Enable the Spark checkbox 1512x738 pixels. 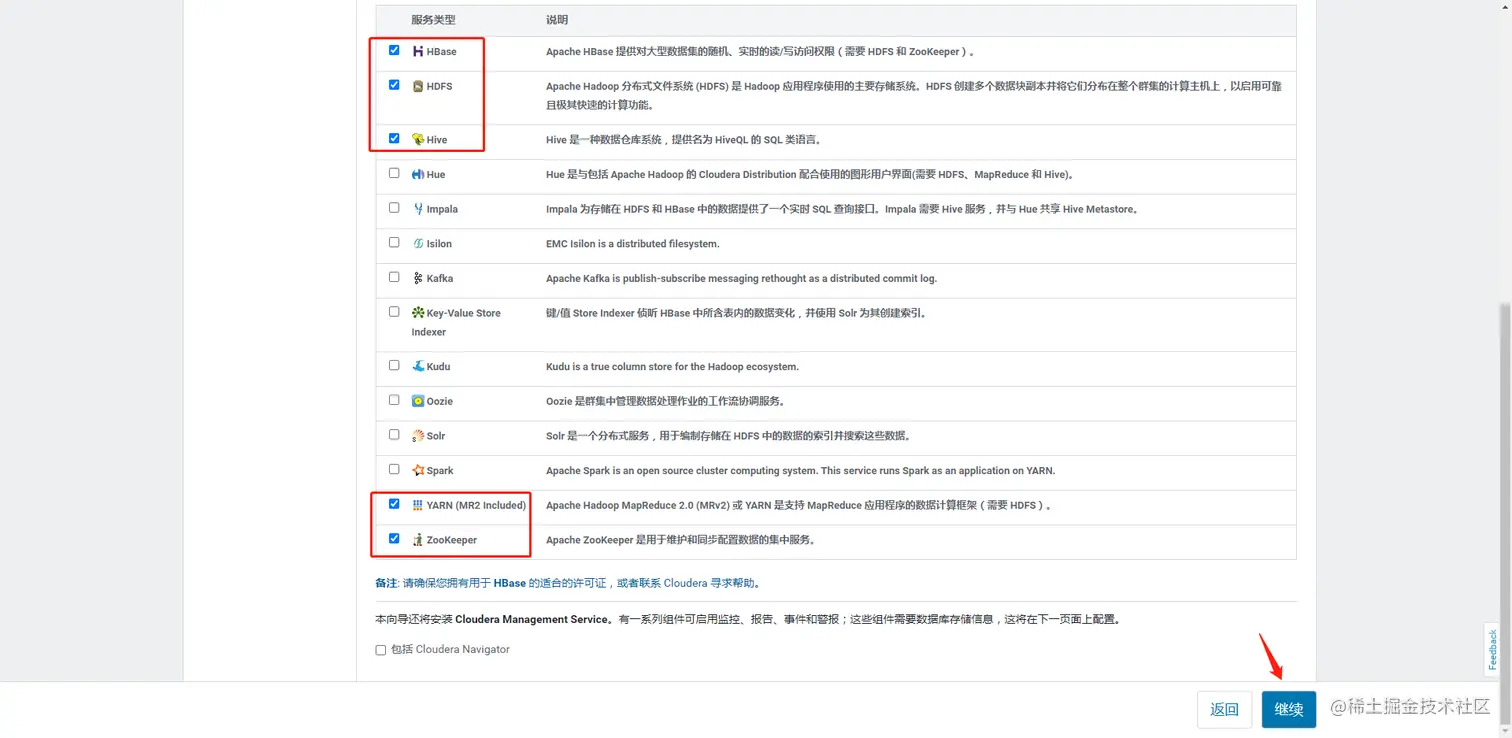[x=394, y=469]
